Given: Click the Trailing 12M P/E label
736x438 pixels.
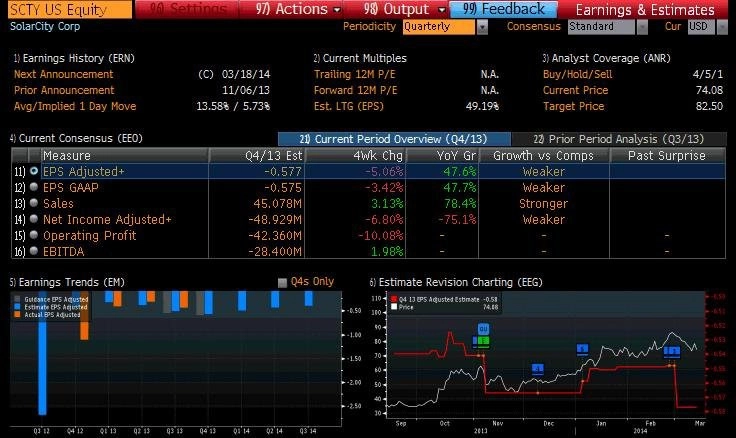Looking at the screenshot, I should tap(354, 74).
